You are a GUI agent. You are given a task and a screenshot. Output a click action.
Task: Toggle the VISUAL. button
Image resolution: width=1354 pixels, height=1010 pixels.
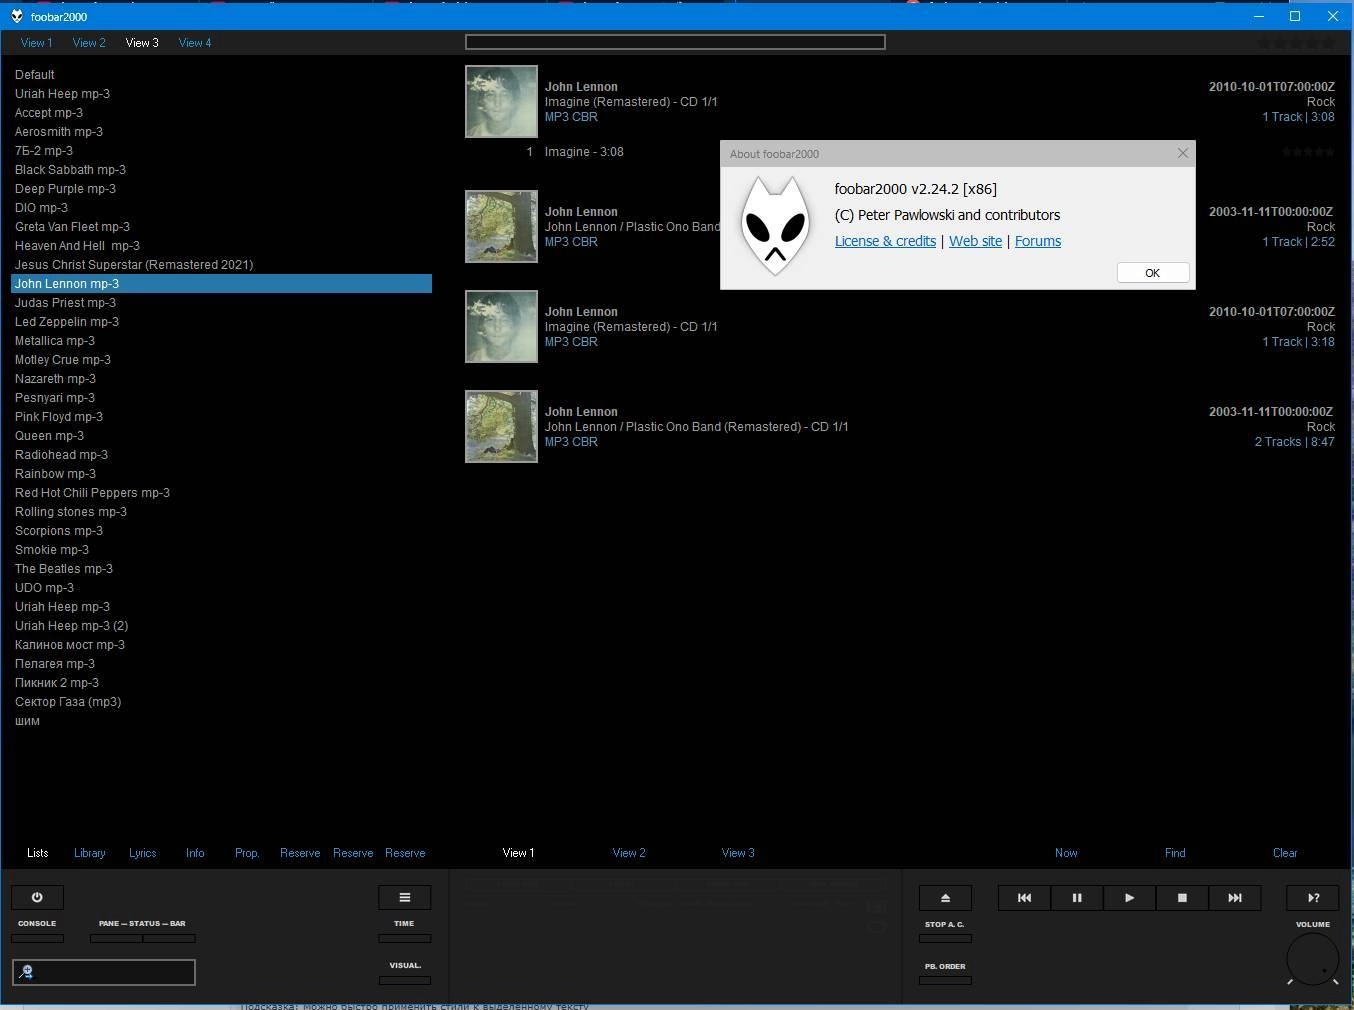point(404,980)
